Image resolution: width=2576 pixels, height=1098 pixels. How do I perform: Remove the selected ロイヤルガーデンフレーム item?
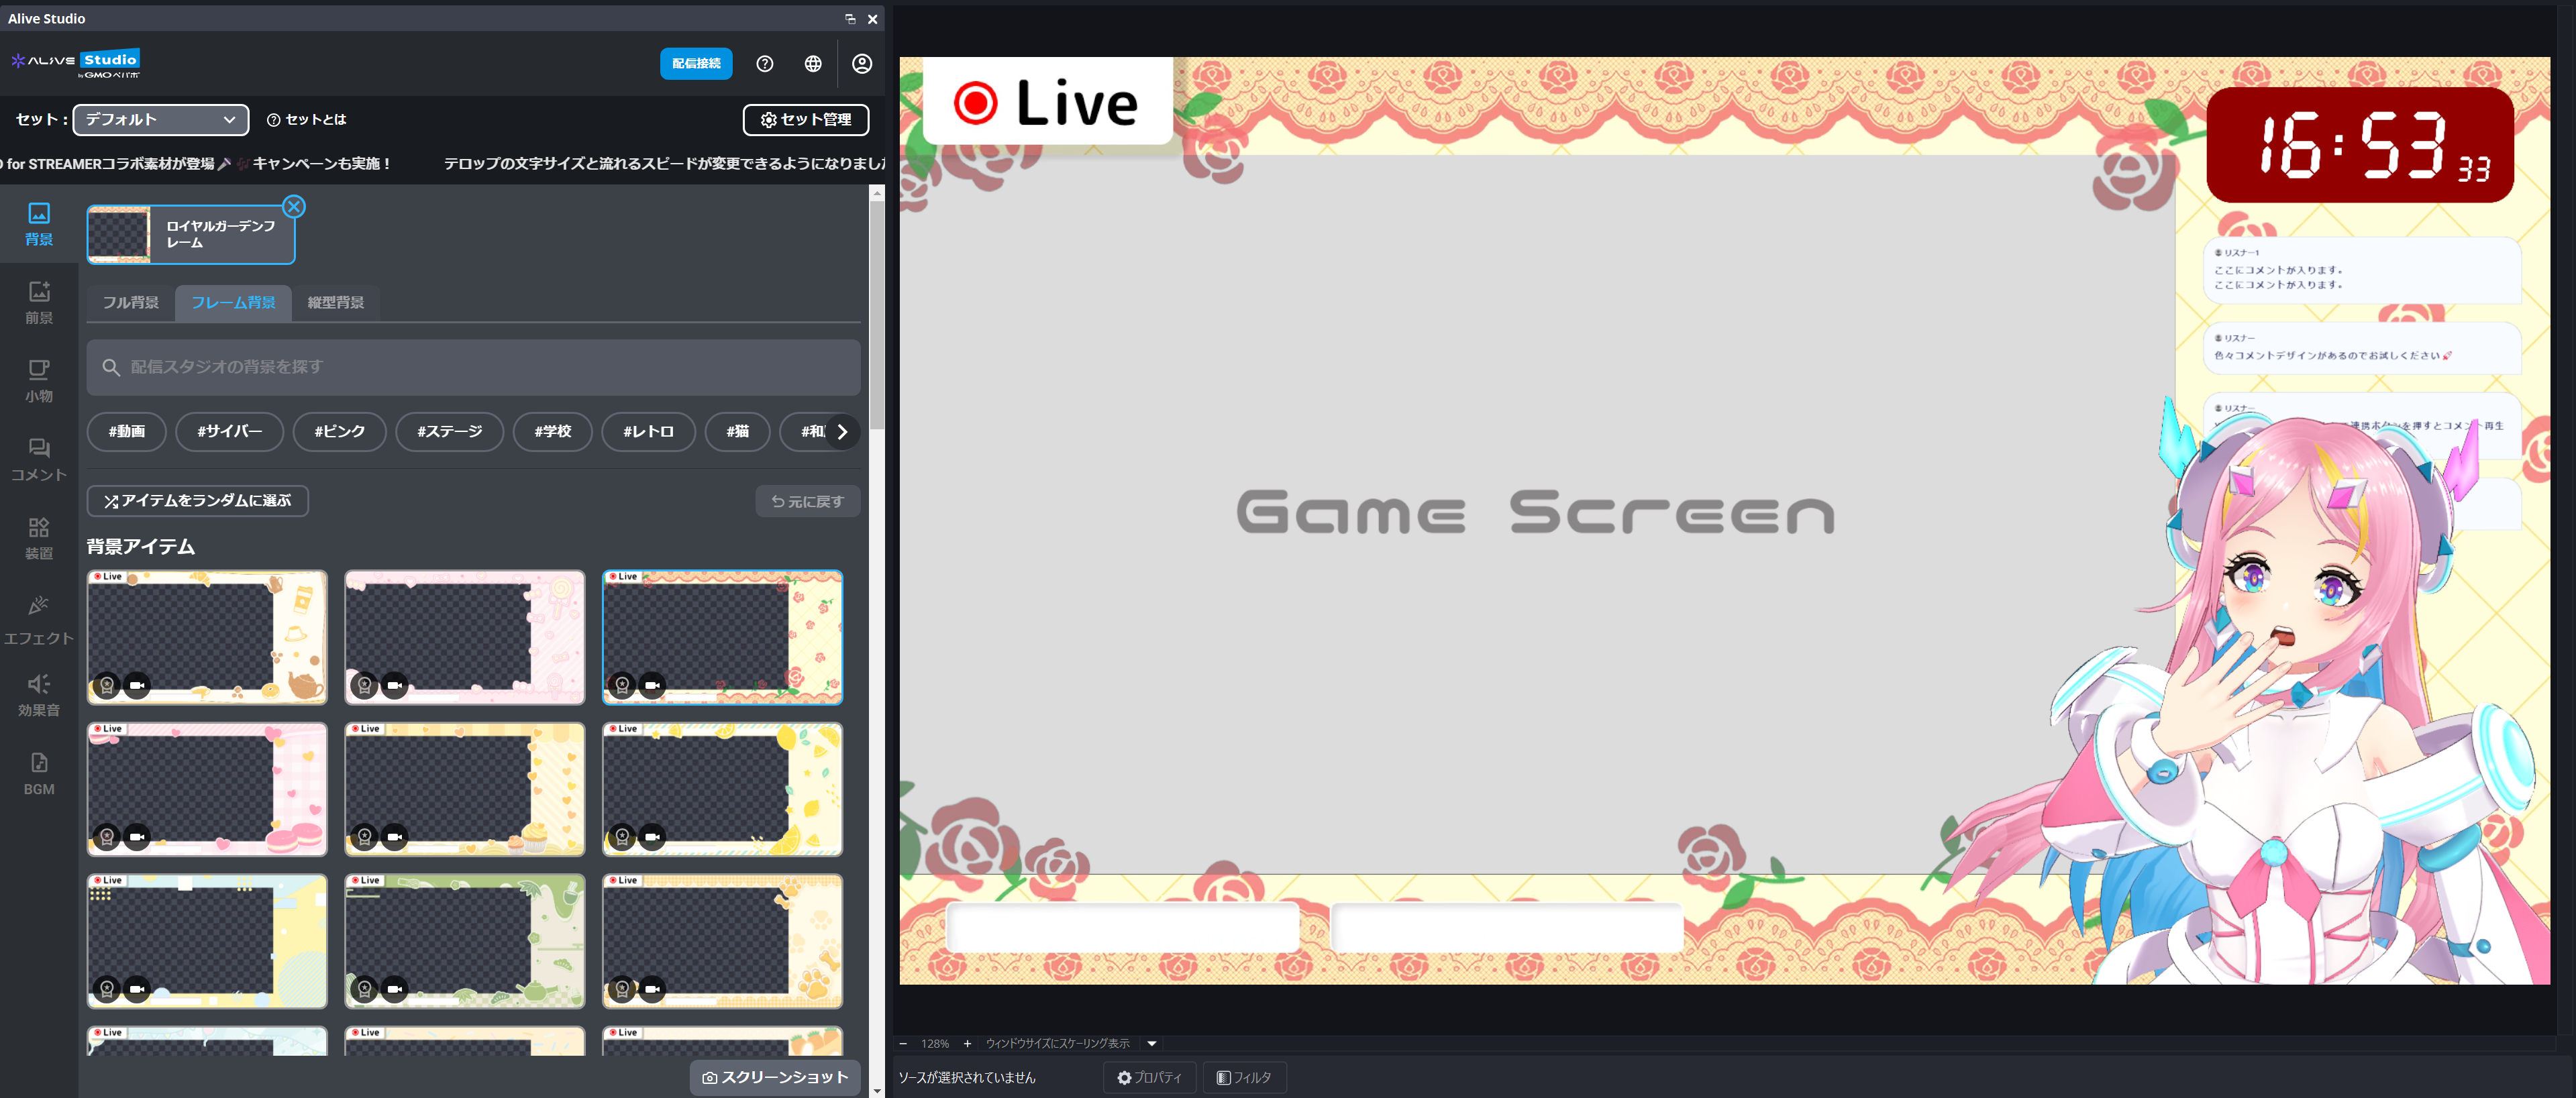(293, 207)
